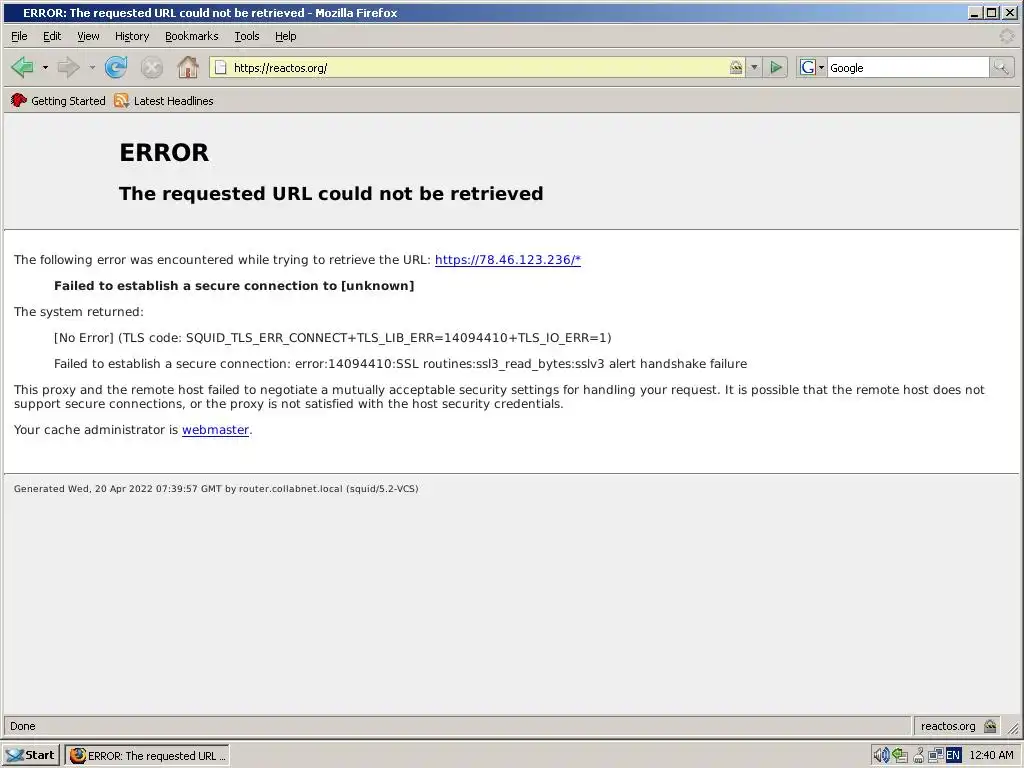Click the webmaster link
Screen dimensions: 1024x768
(216, 430)
